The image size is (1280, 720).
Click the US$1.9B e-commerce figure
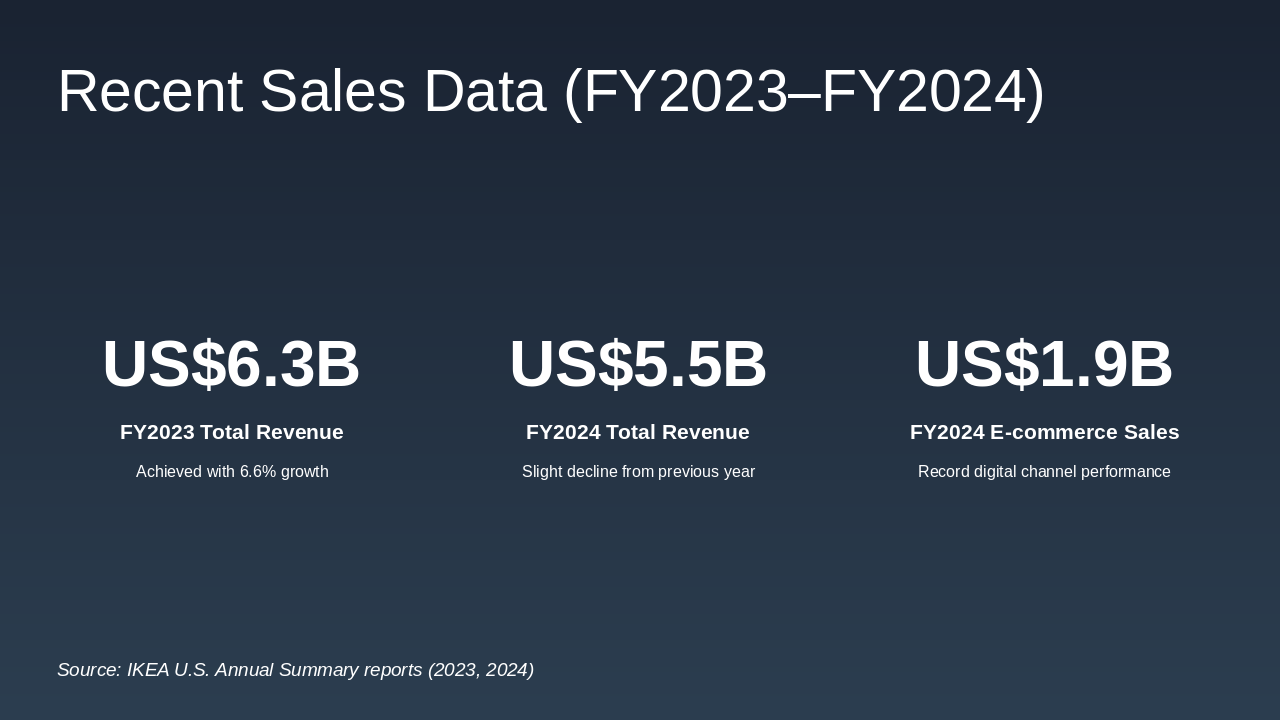(x=1044, y=364)
